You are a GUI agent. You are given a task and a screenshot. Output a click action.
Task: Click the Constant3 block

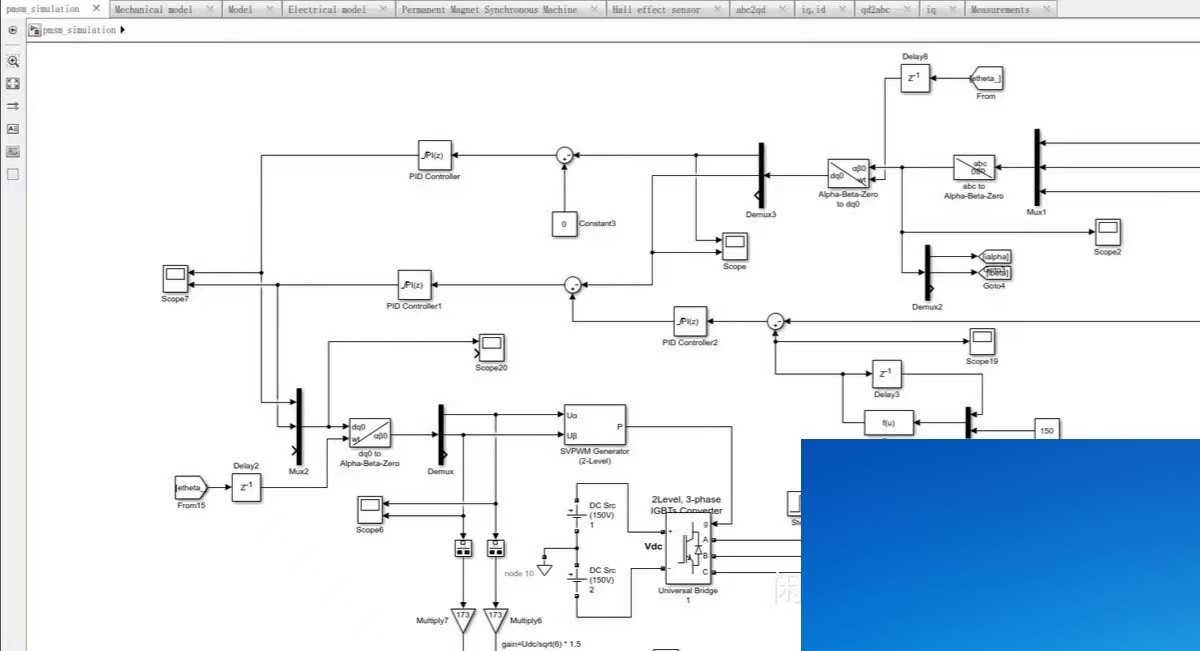[563, 224]
